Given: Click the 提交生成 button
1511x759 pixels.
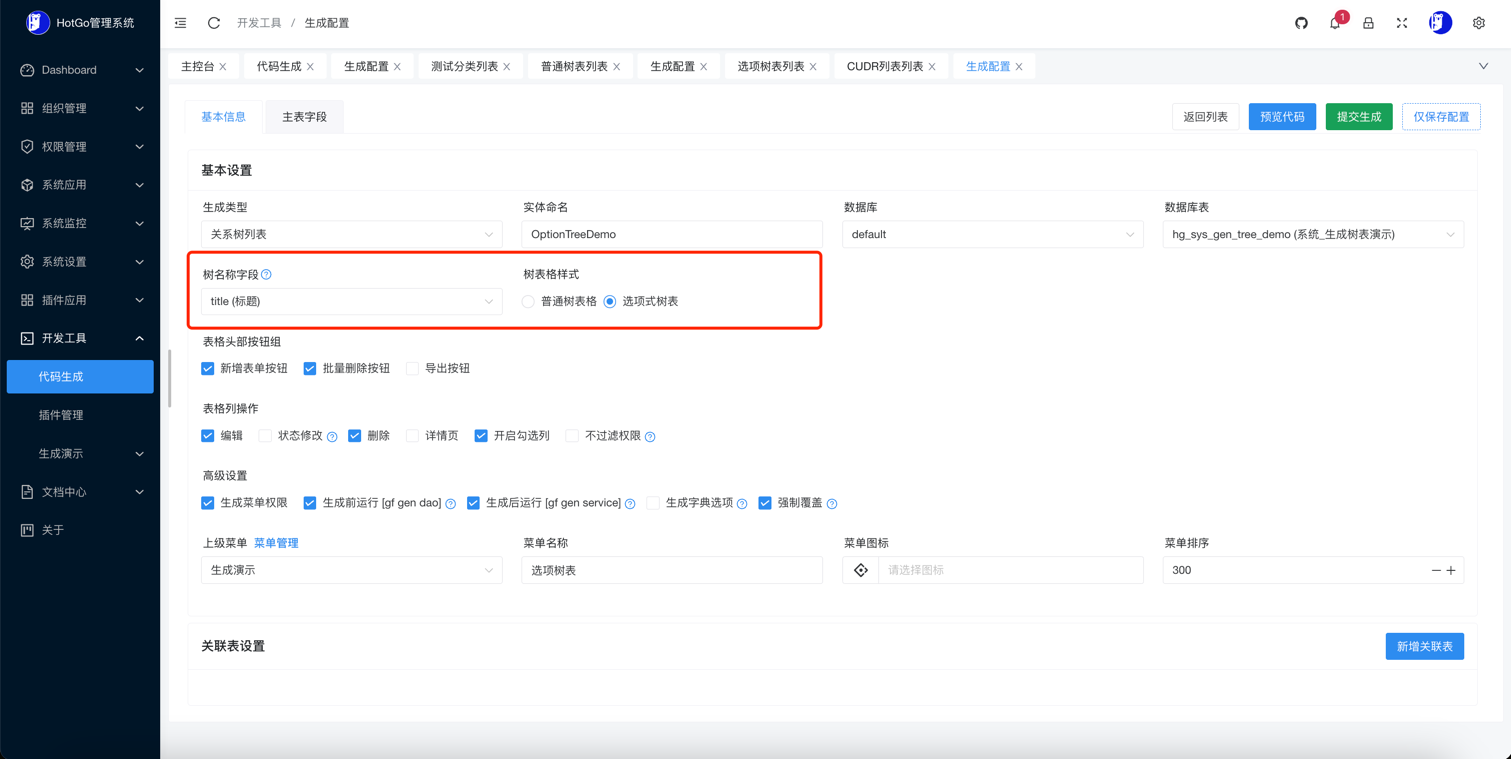Looking at the screenshot, I should [1358, 117].
